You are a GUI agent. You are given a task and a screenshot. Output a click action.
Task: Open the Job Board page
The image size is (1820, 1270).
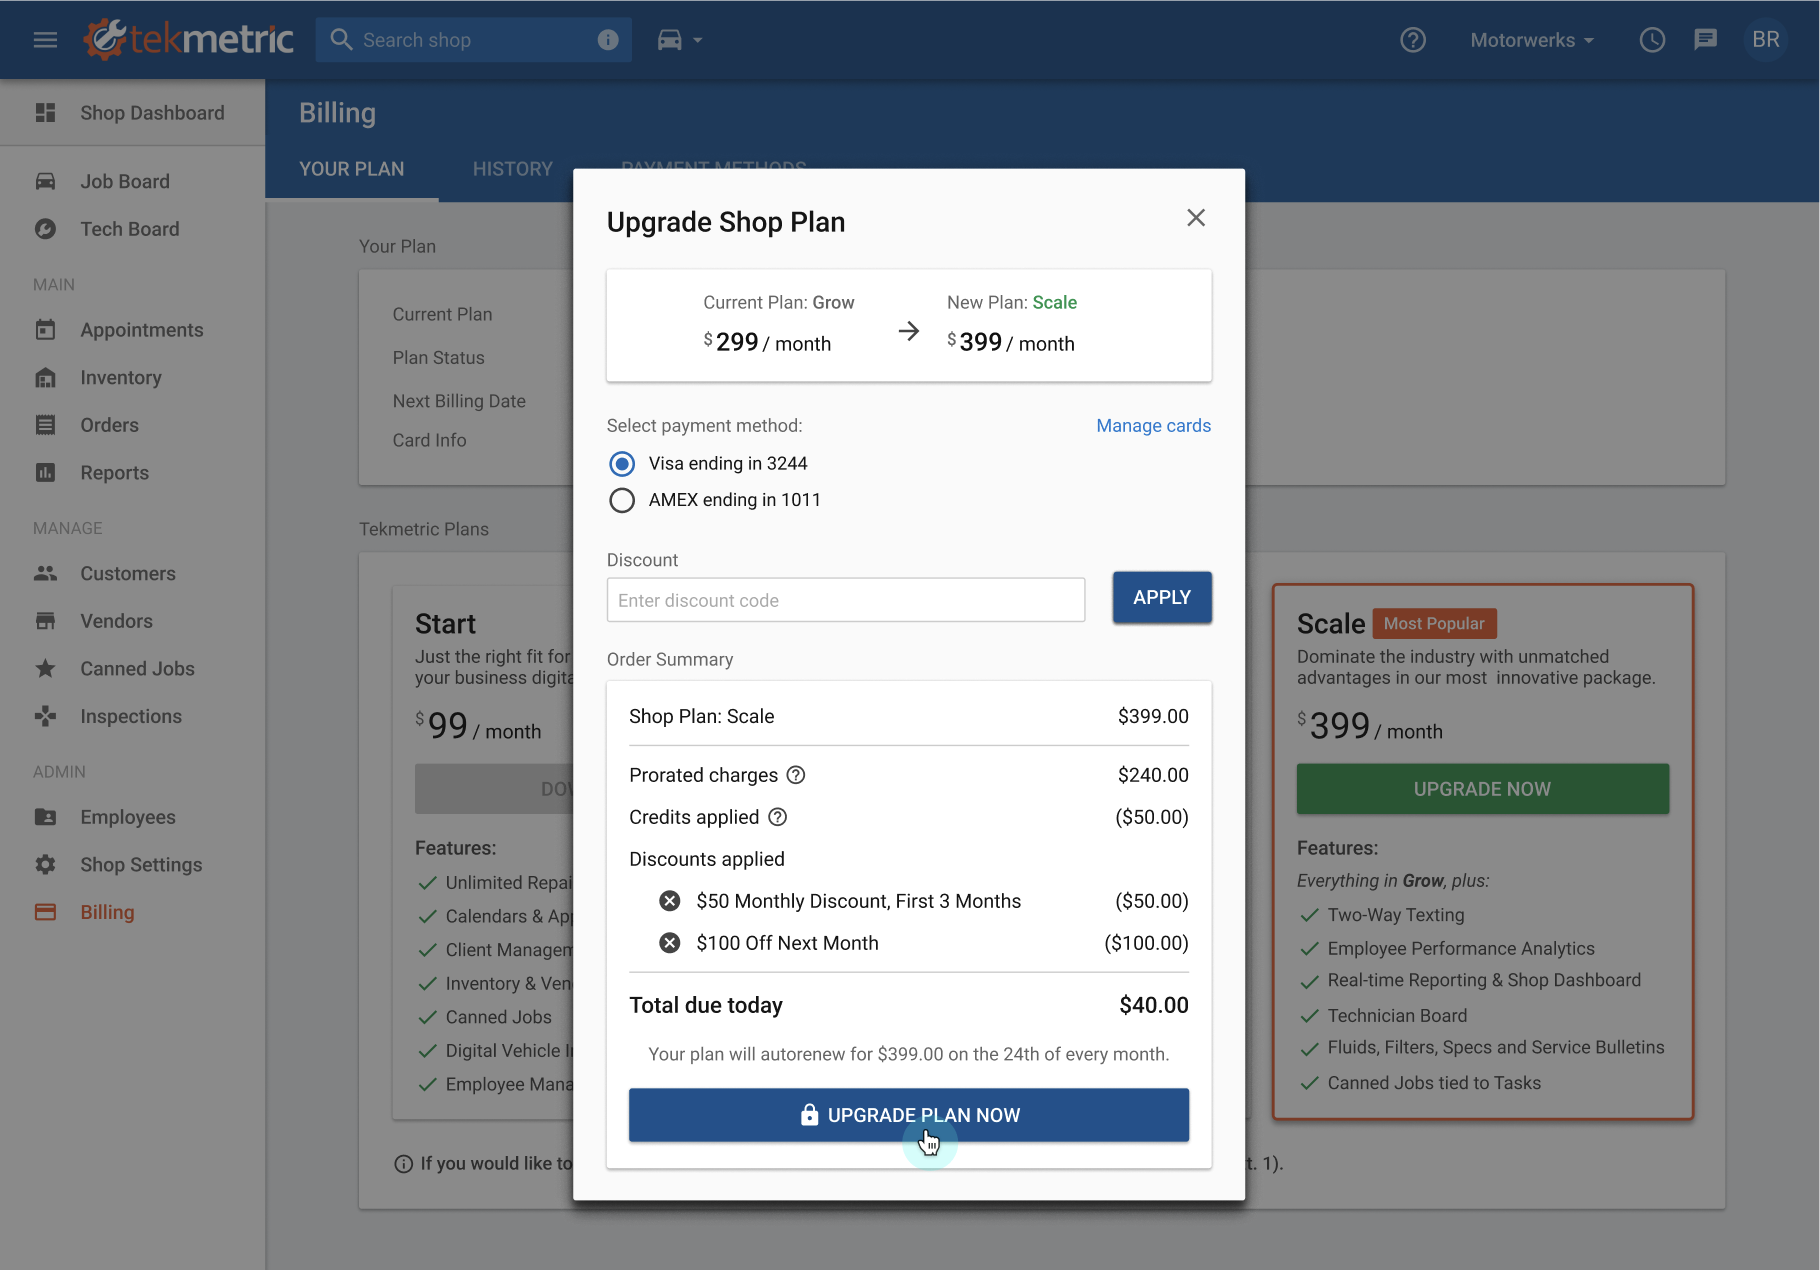(x=132, y=181)
